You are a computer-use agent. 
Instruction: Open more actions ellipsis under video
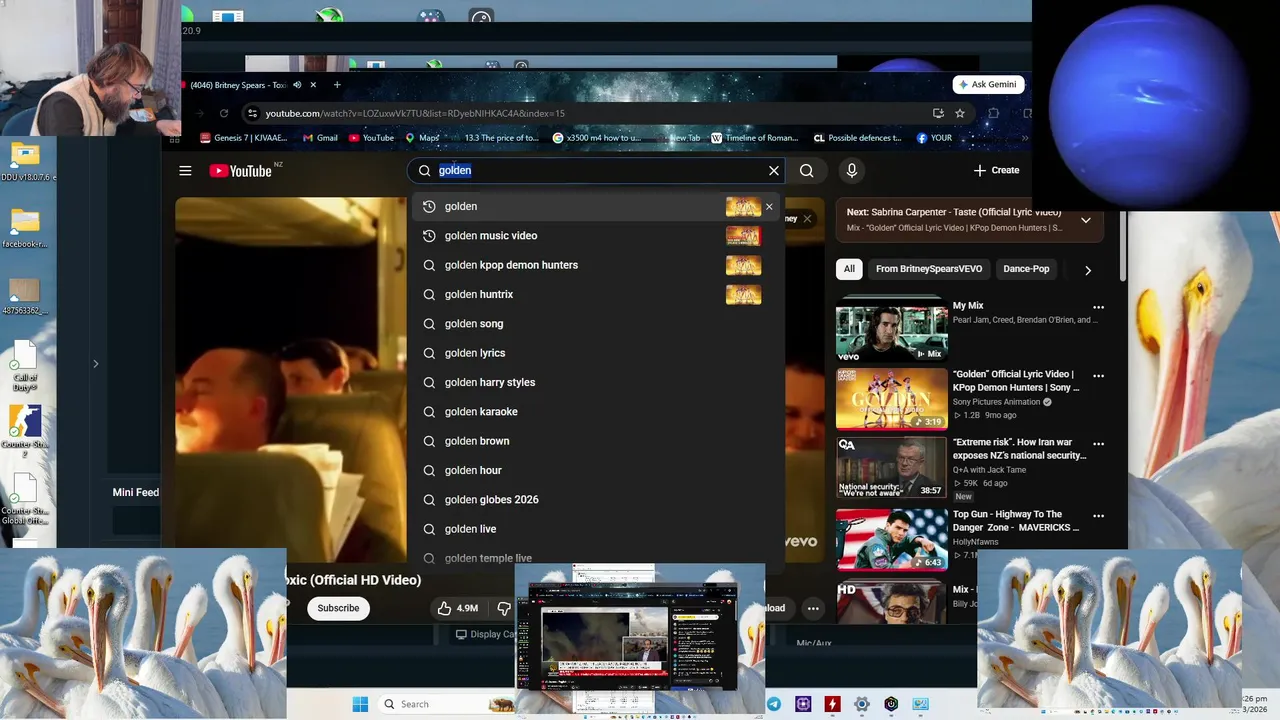point(813,608)
